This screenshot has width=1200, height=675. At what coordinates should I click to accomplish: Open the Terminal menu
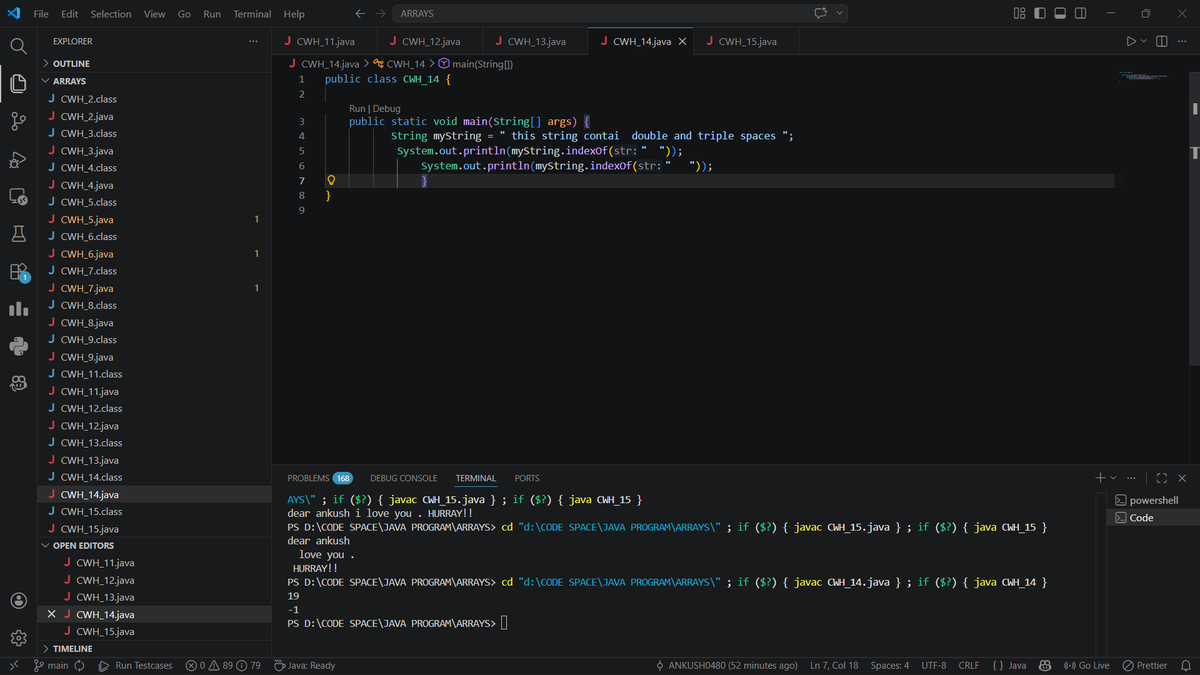click(252, 14)
